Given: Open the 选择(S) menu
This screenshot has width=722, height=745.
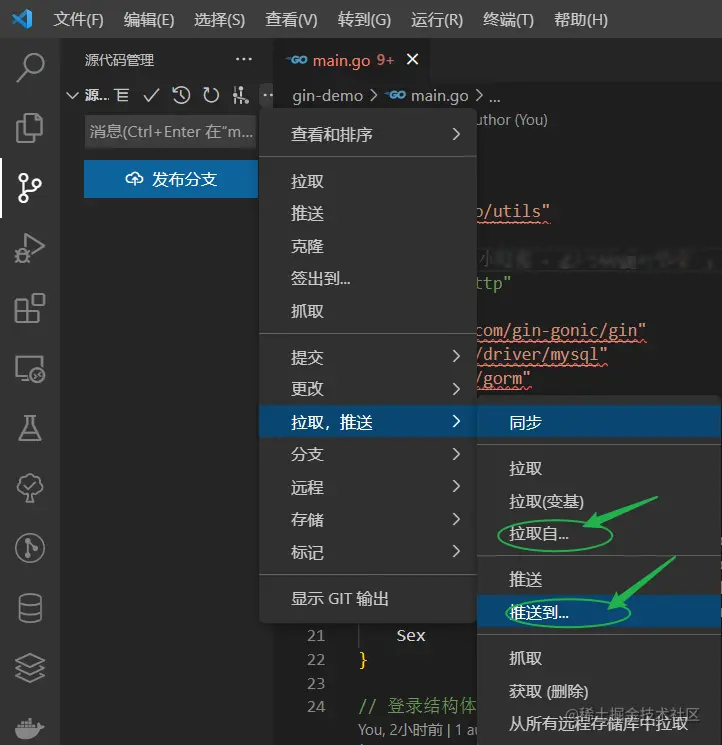Looking at the screenshot, I should coord(219,19).
